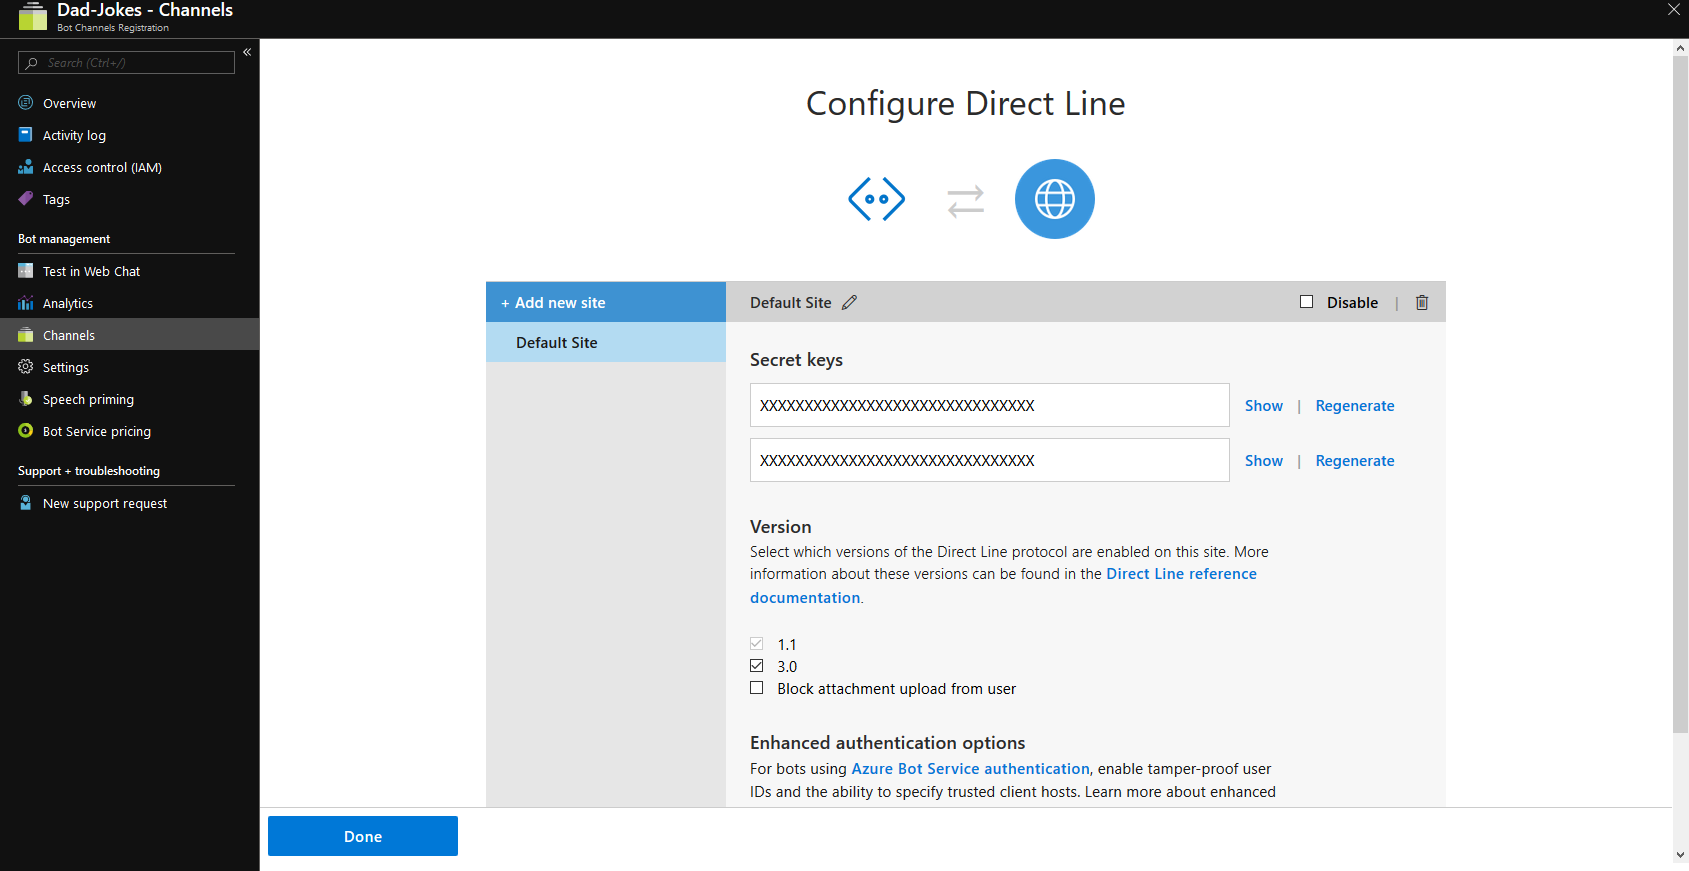Toggle the 1.1 version checkbox
The width and height of the screenshot is (1689, 871).
click(757, 644)
